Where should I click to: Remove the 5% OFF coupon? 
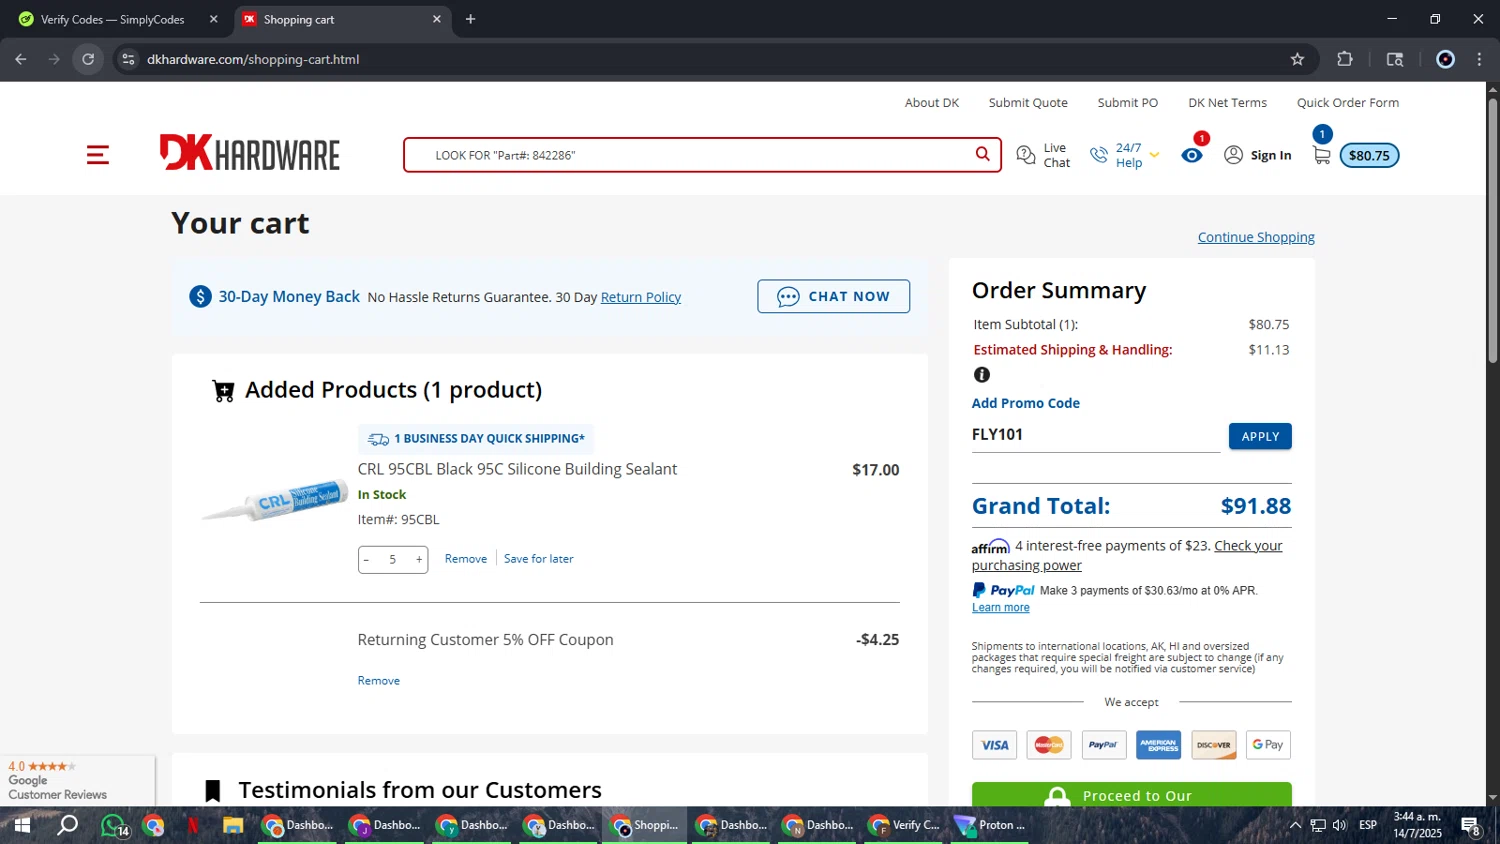[x=379, y=681]
